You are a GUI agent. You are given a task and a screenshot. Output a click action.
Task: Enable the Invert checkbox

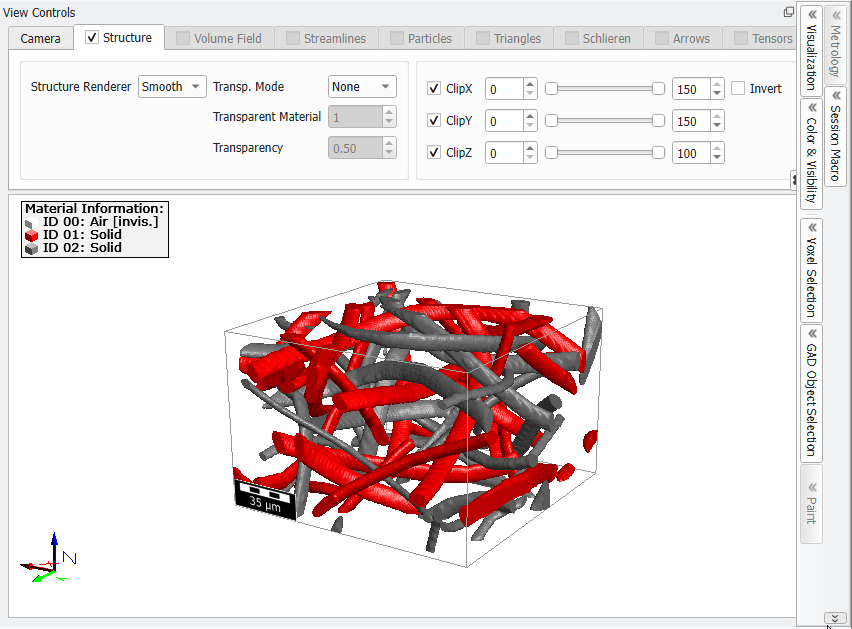738,89
